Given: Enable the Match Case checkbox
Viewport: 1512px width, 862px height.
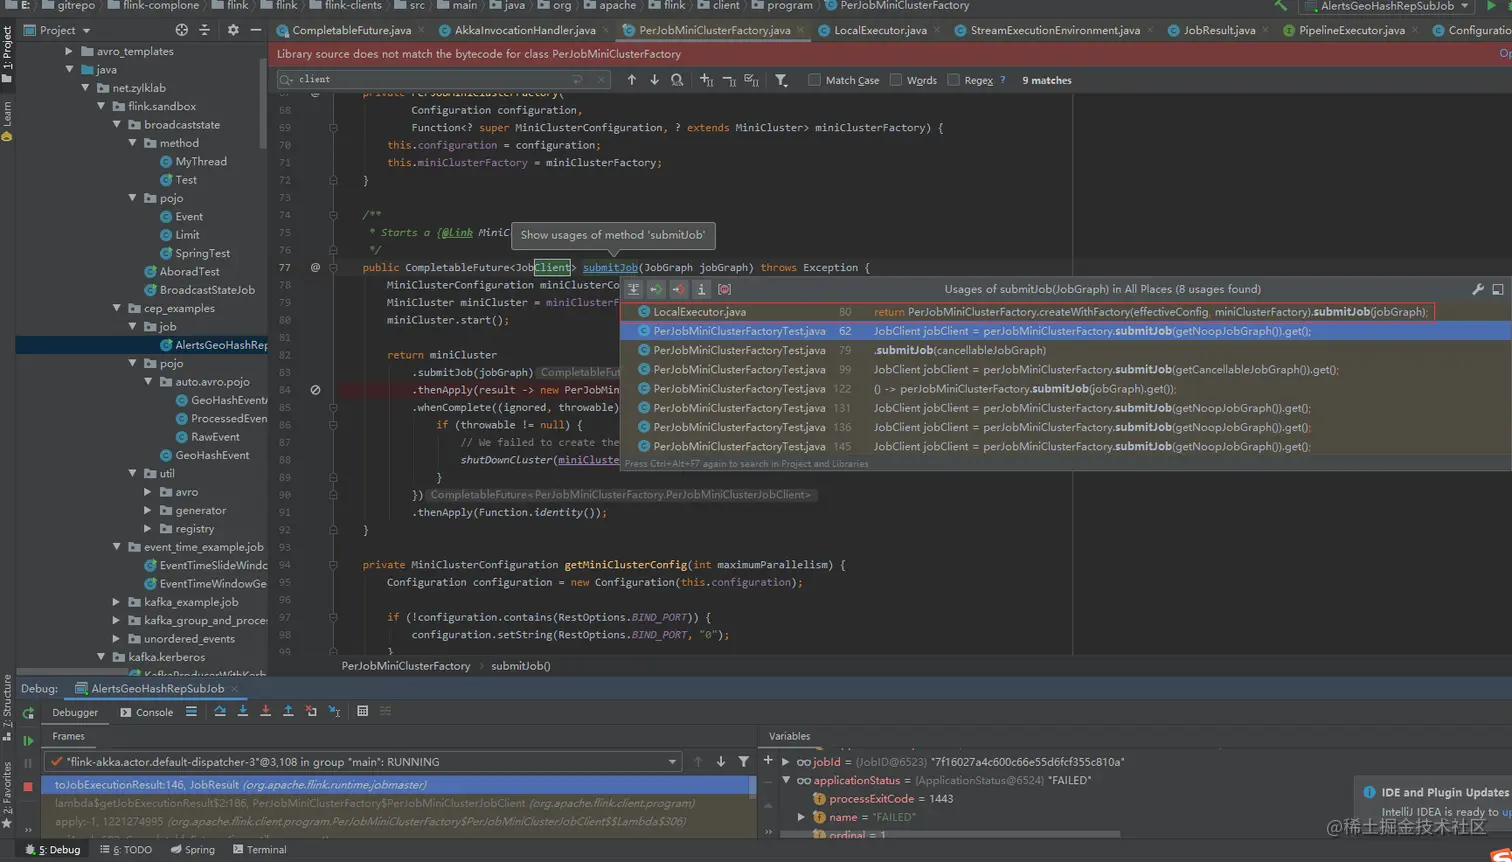Looking at the screenshot, I should [x=814, y=80].
